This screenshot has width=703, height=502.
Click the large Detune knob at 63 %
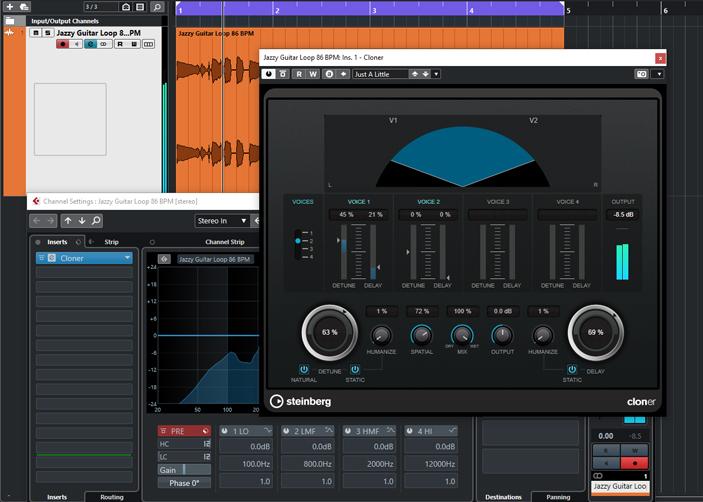coord(330,331)
